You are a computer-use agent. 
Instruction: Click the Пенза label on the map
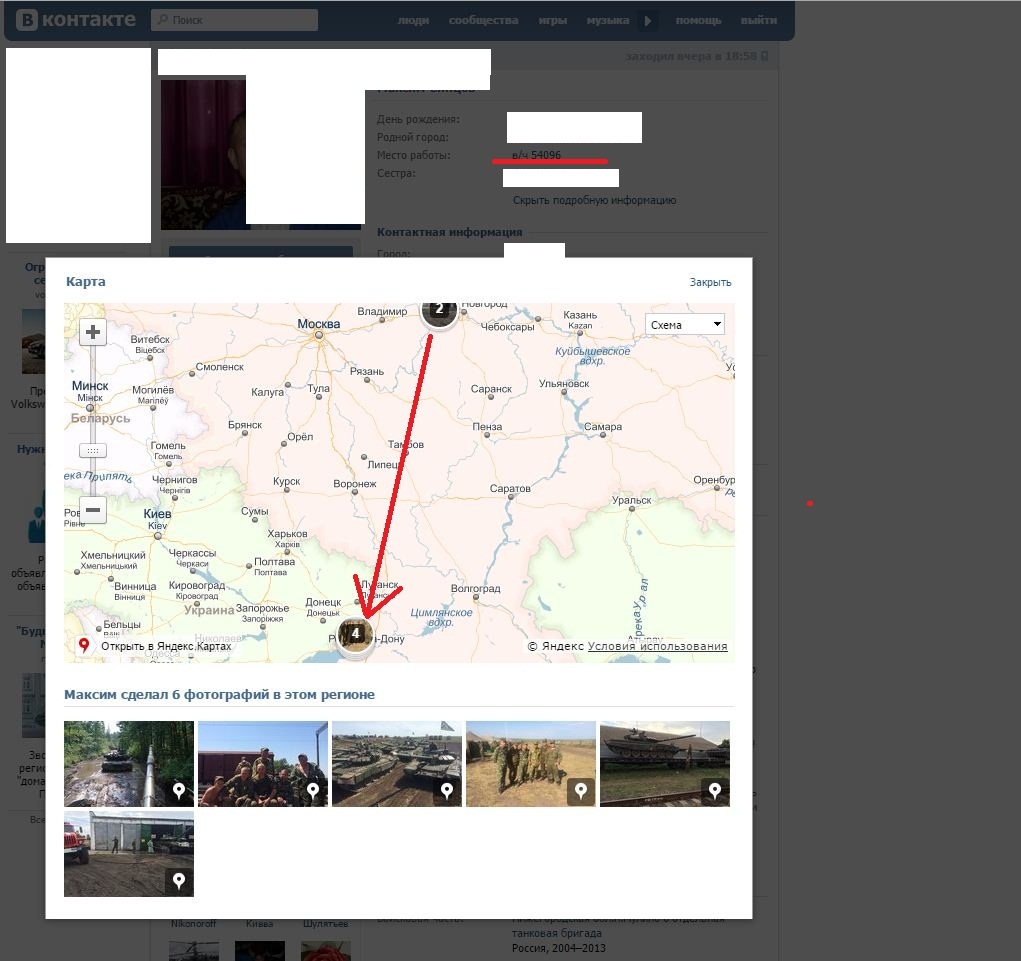[x=487, y=426]
